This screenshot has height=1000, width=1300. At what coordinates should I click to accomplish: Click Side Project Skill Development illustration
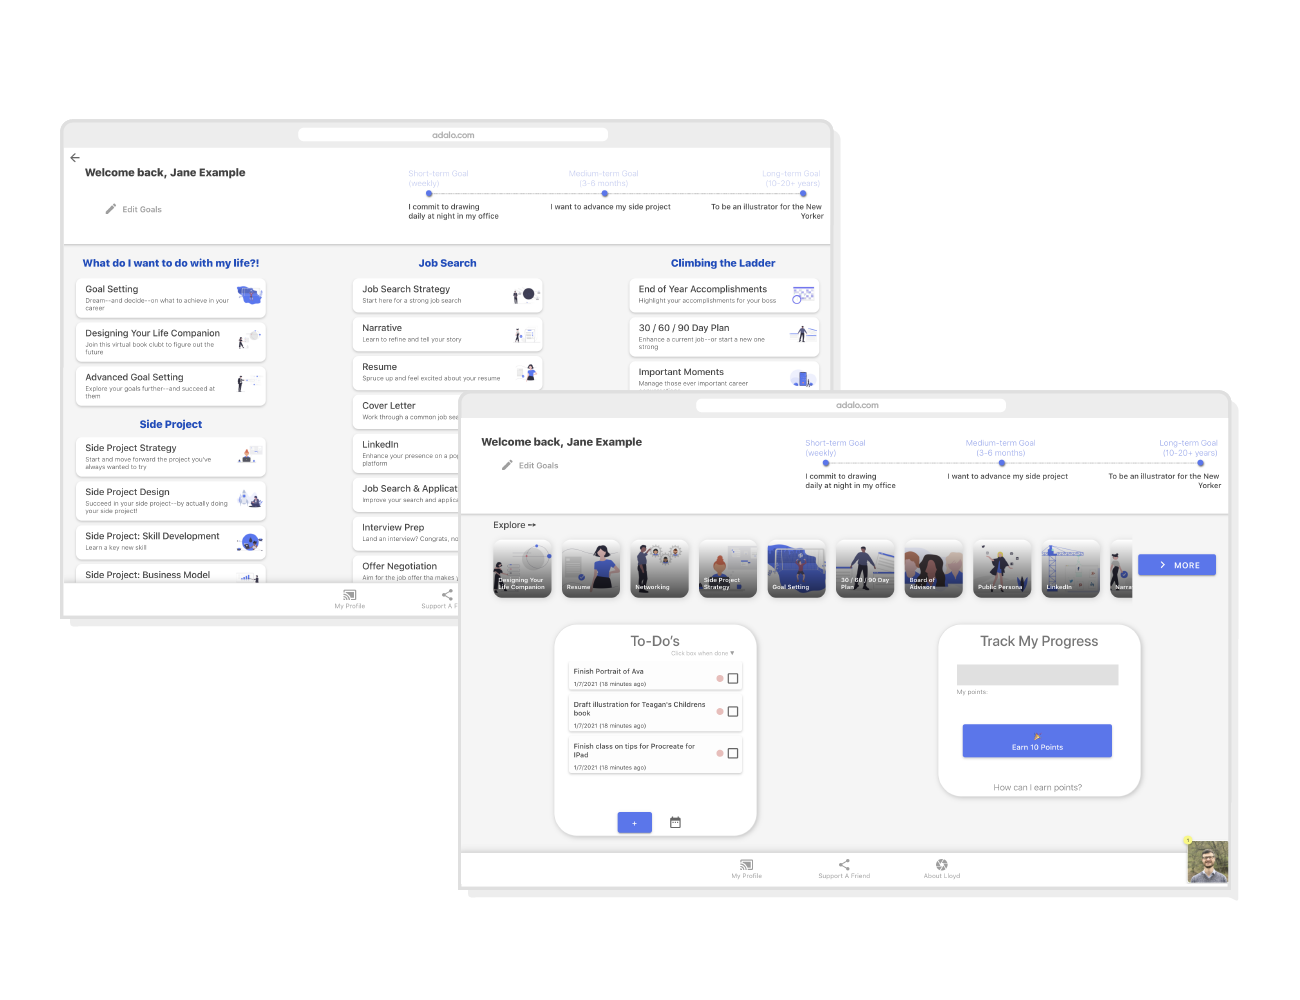point(250,542)
